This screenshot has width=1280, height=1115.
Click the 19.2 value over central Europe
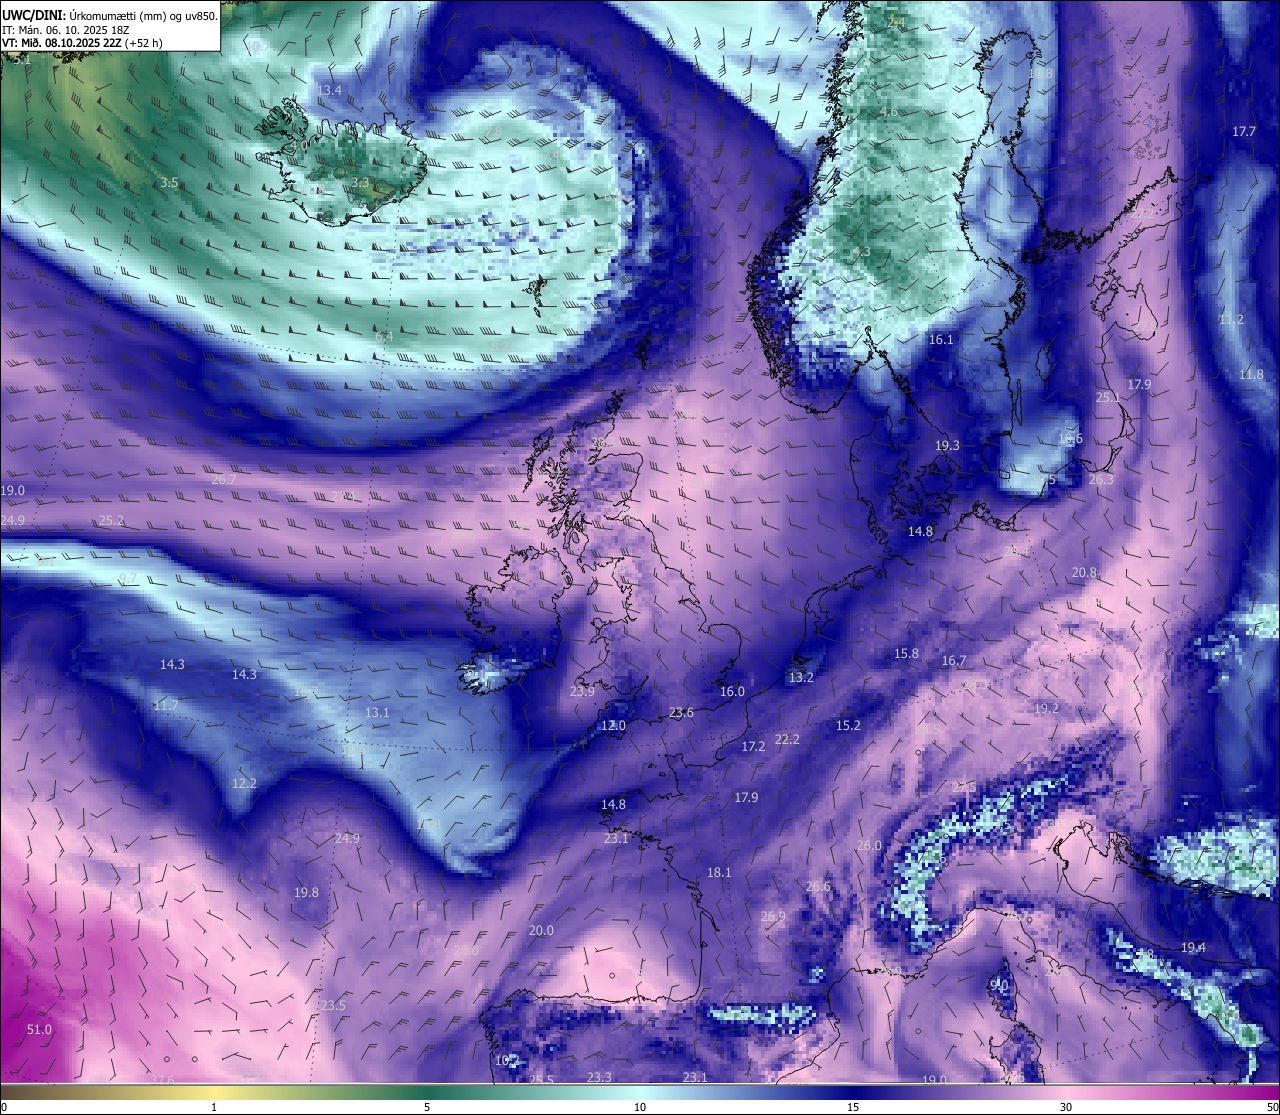pyautogui.click(x=1046, y=709)
